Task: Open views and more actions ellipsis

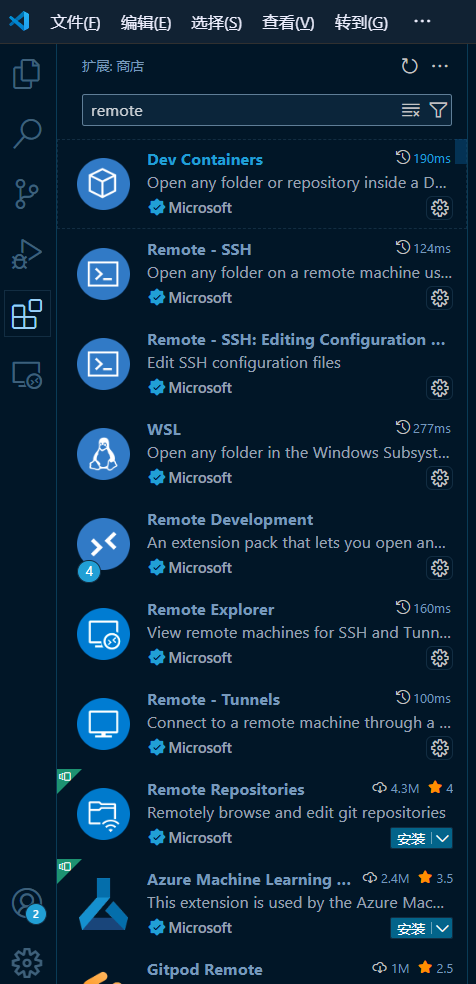Action: point(440,66)
